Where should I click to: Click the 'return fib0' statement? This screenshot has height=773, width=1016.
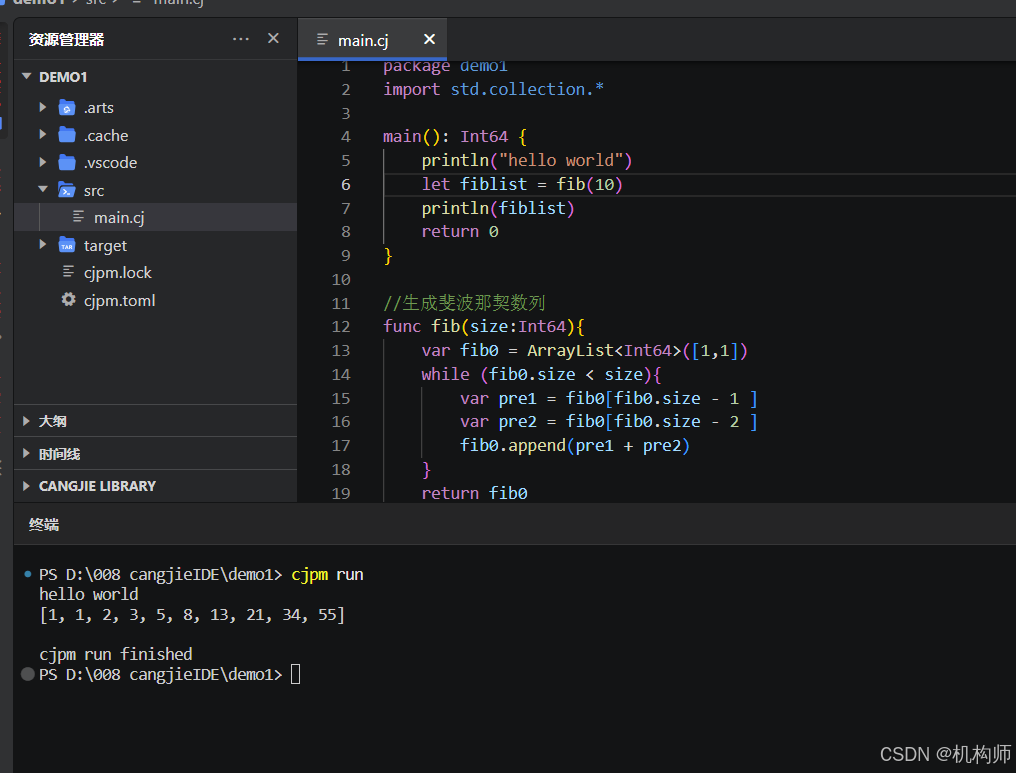[474, 493]
